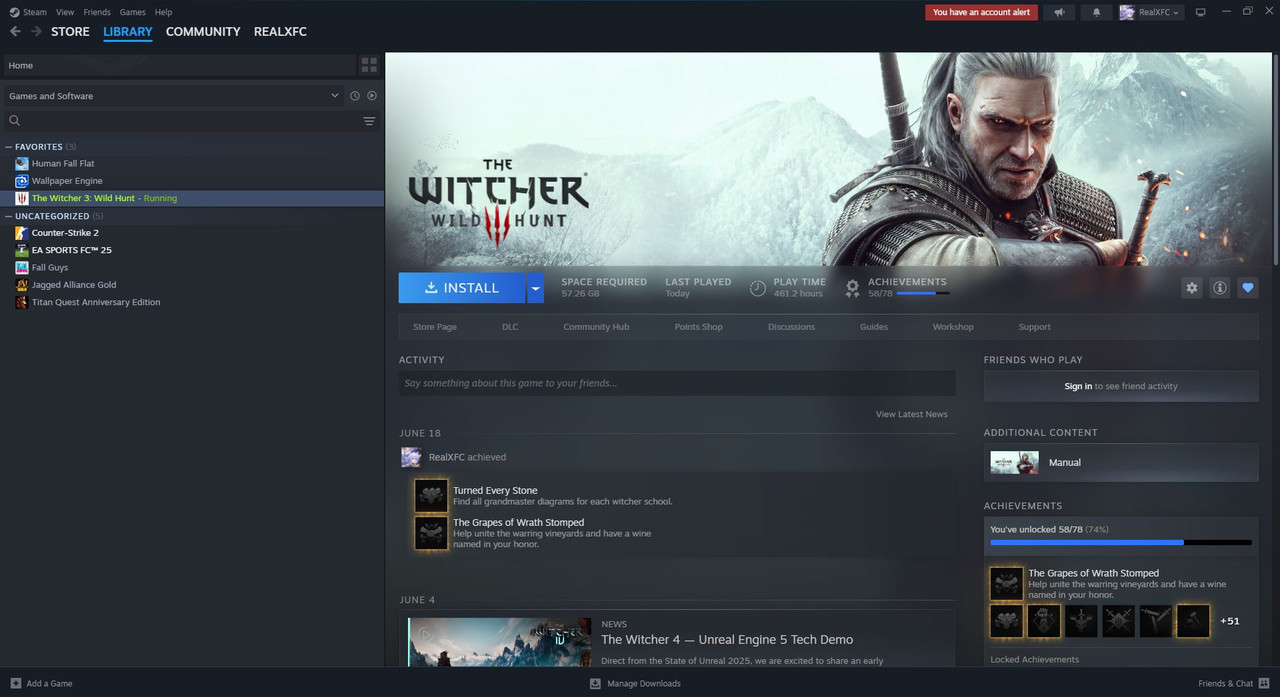Click Home in library sidebar
1280x697 pixels.
point(179,65)
